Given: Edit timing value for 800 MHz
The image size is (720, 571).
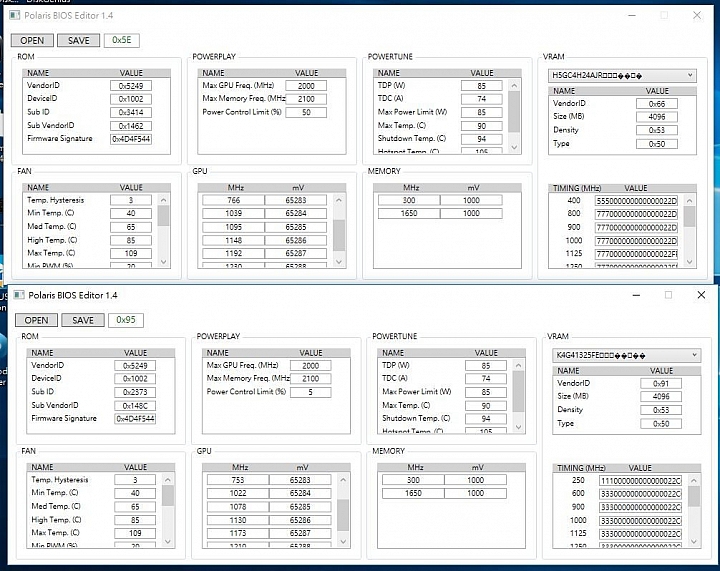Looking at the screenshot, I should pyautogui.click(x=636, y=214).
